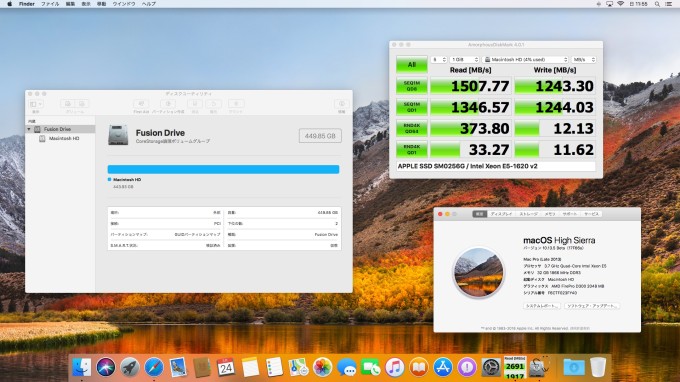Open the Apple menu
The width and height of the screenshot is (680, 382).
(x=10, y=4)
